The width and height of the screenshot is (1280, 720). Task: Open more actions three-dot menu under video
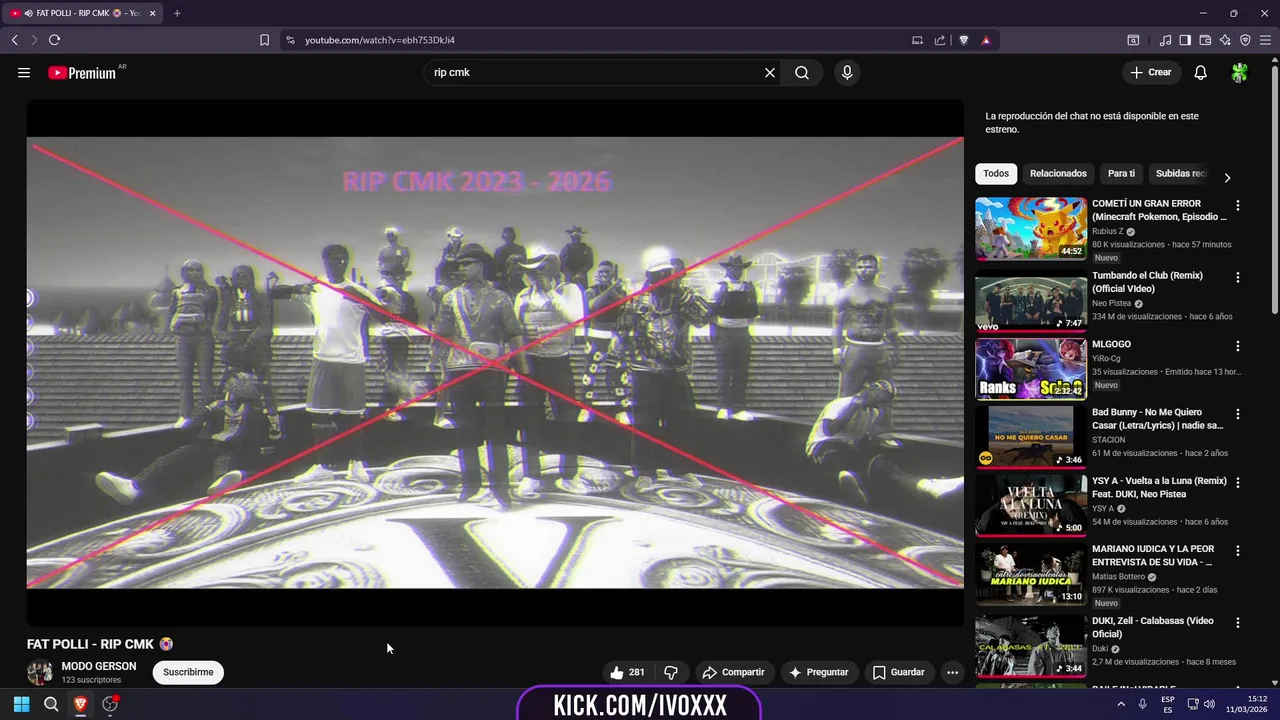point(952,672)
